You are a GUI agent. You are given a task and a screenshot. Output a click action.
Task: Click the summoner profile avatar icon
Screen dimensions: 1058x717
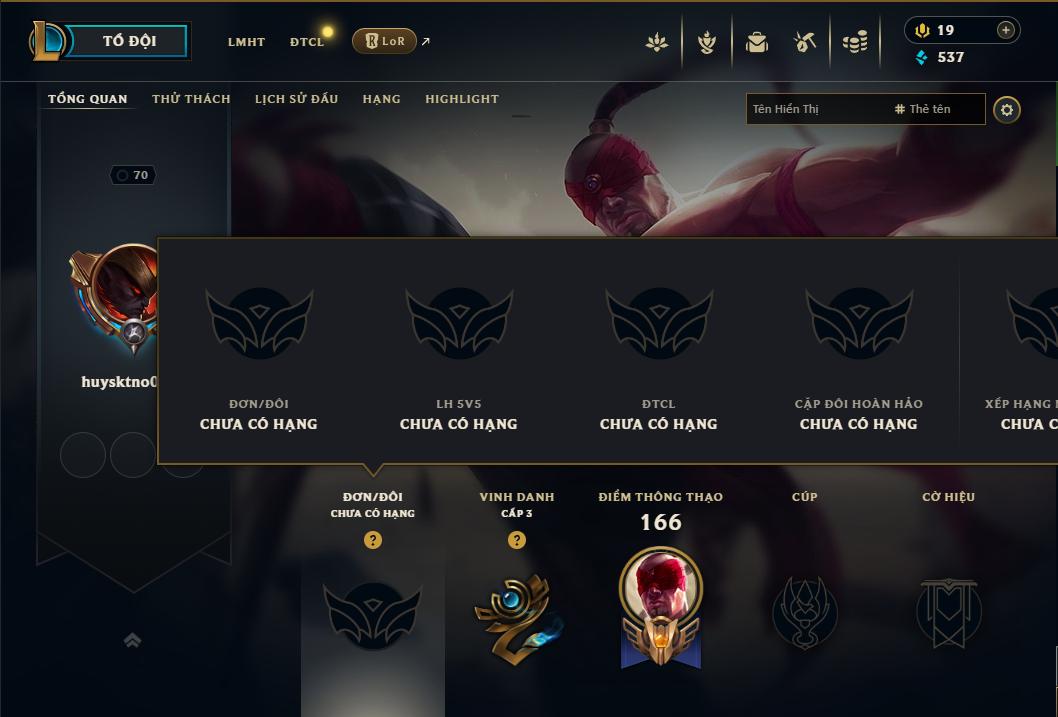click(x=115, y=297)
